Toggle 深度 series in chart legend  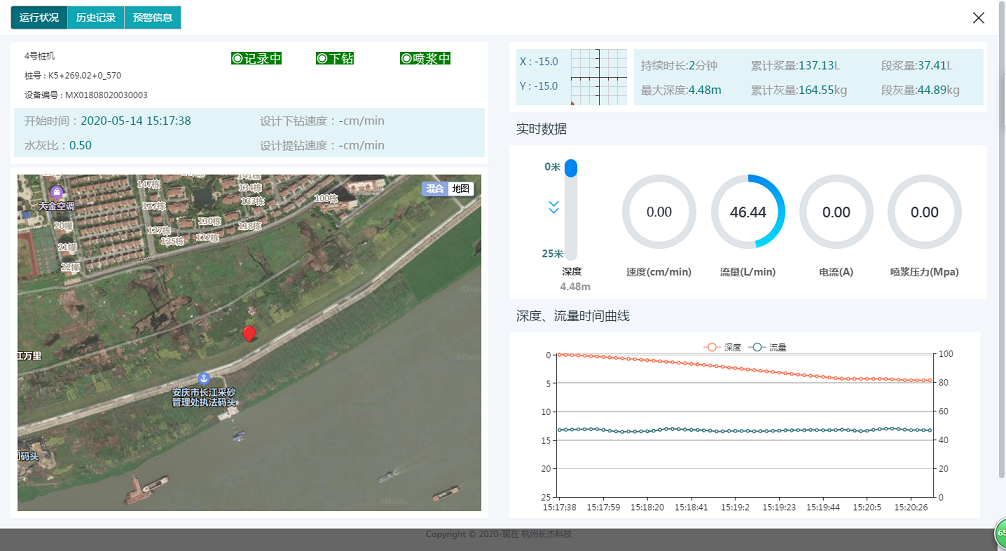[x=723, y=347]
